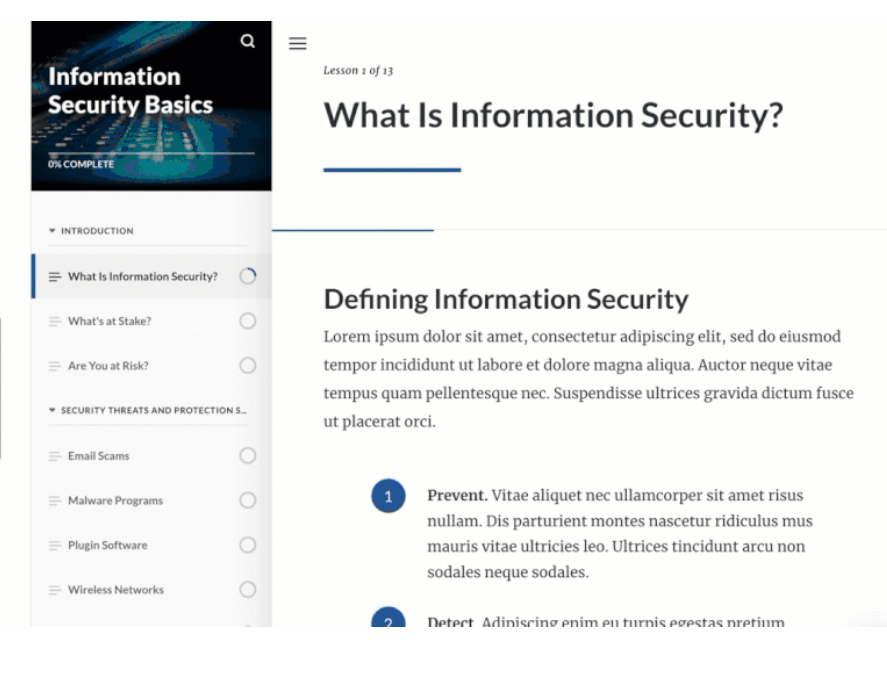Click completion circle for Plugin Software
887x682 pixels.
coord(248,545)
